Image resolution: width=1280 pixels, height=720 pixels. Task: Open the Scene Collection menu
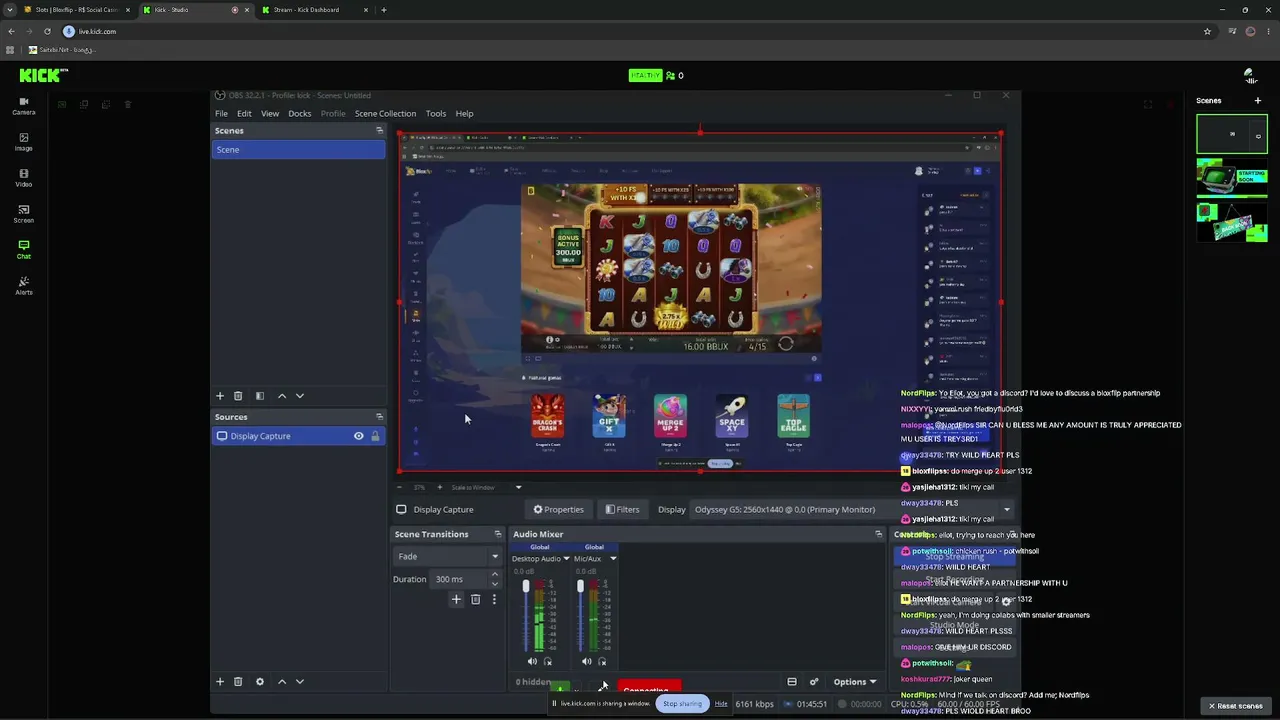point(385,114)
